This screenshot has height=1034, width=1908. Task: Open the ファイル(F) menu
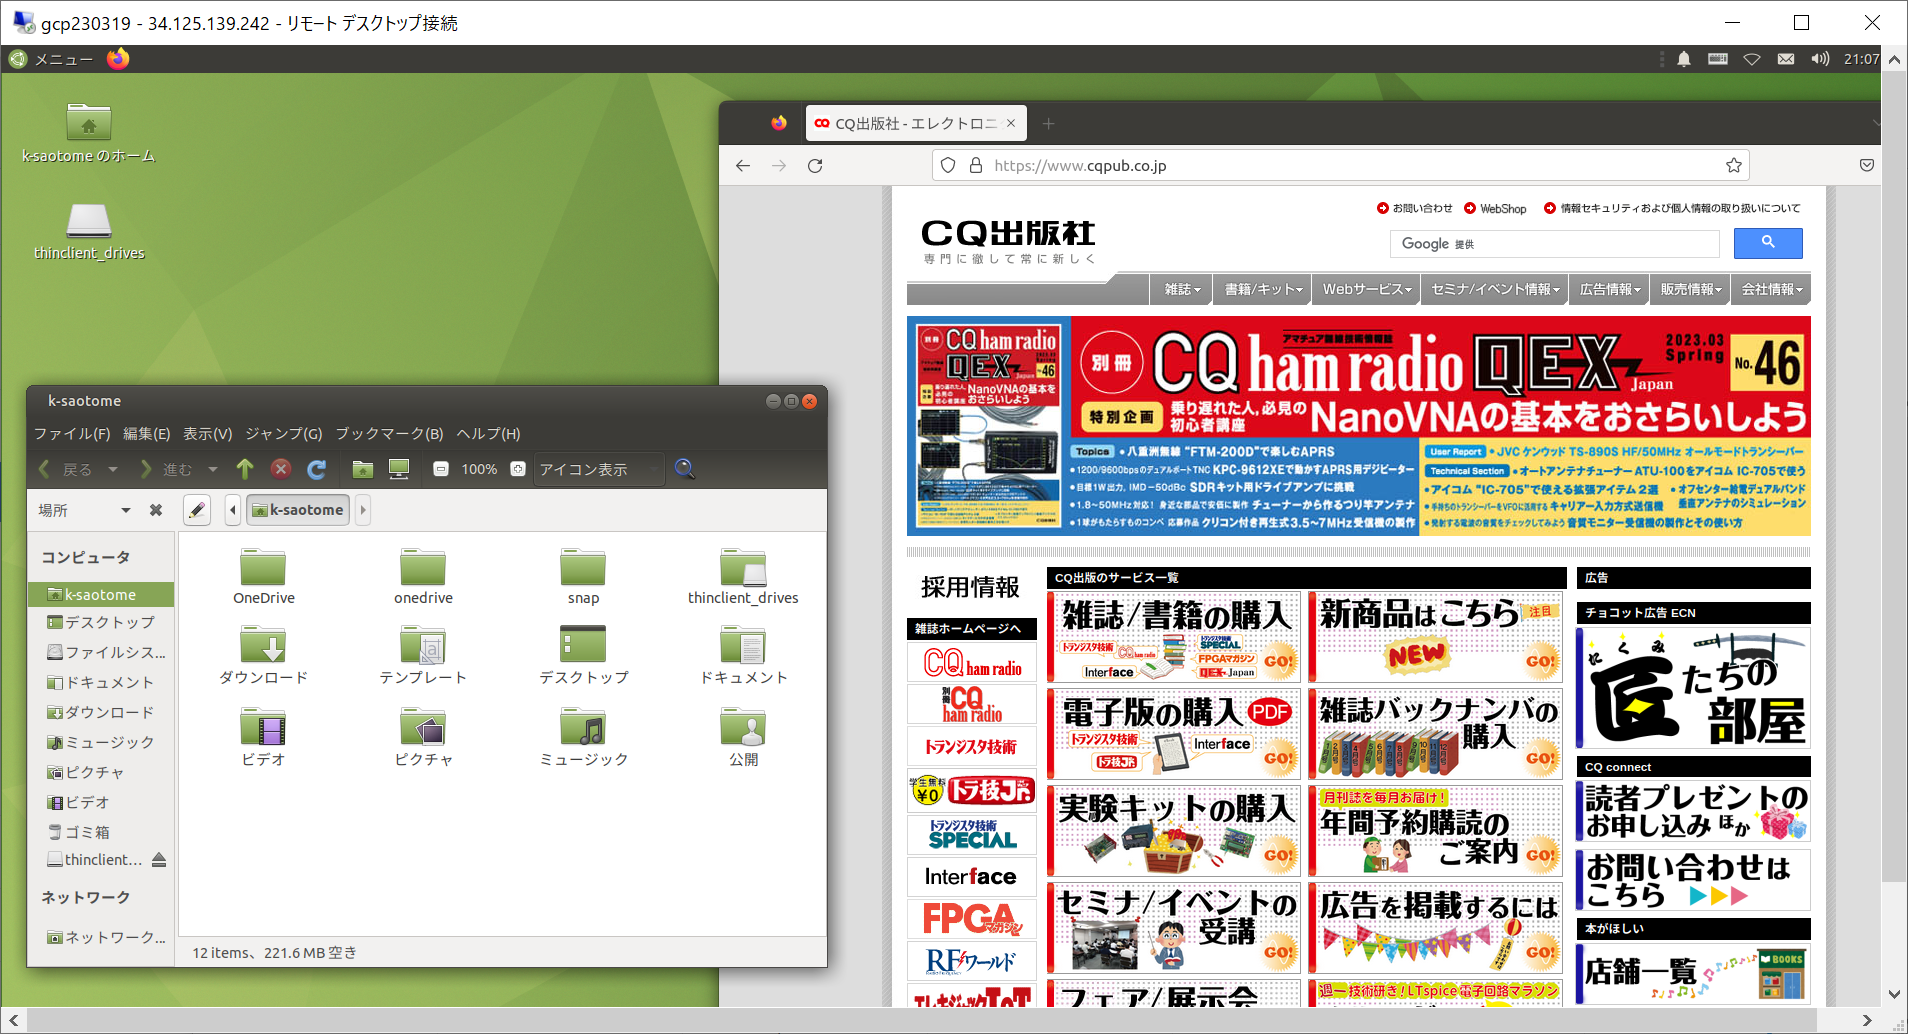pos(72,433)
